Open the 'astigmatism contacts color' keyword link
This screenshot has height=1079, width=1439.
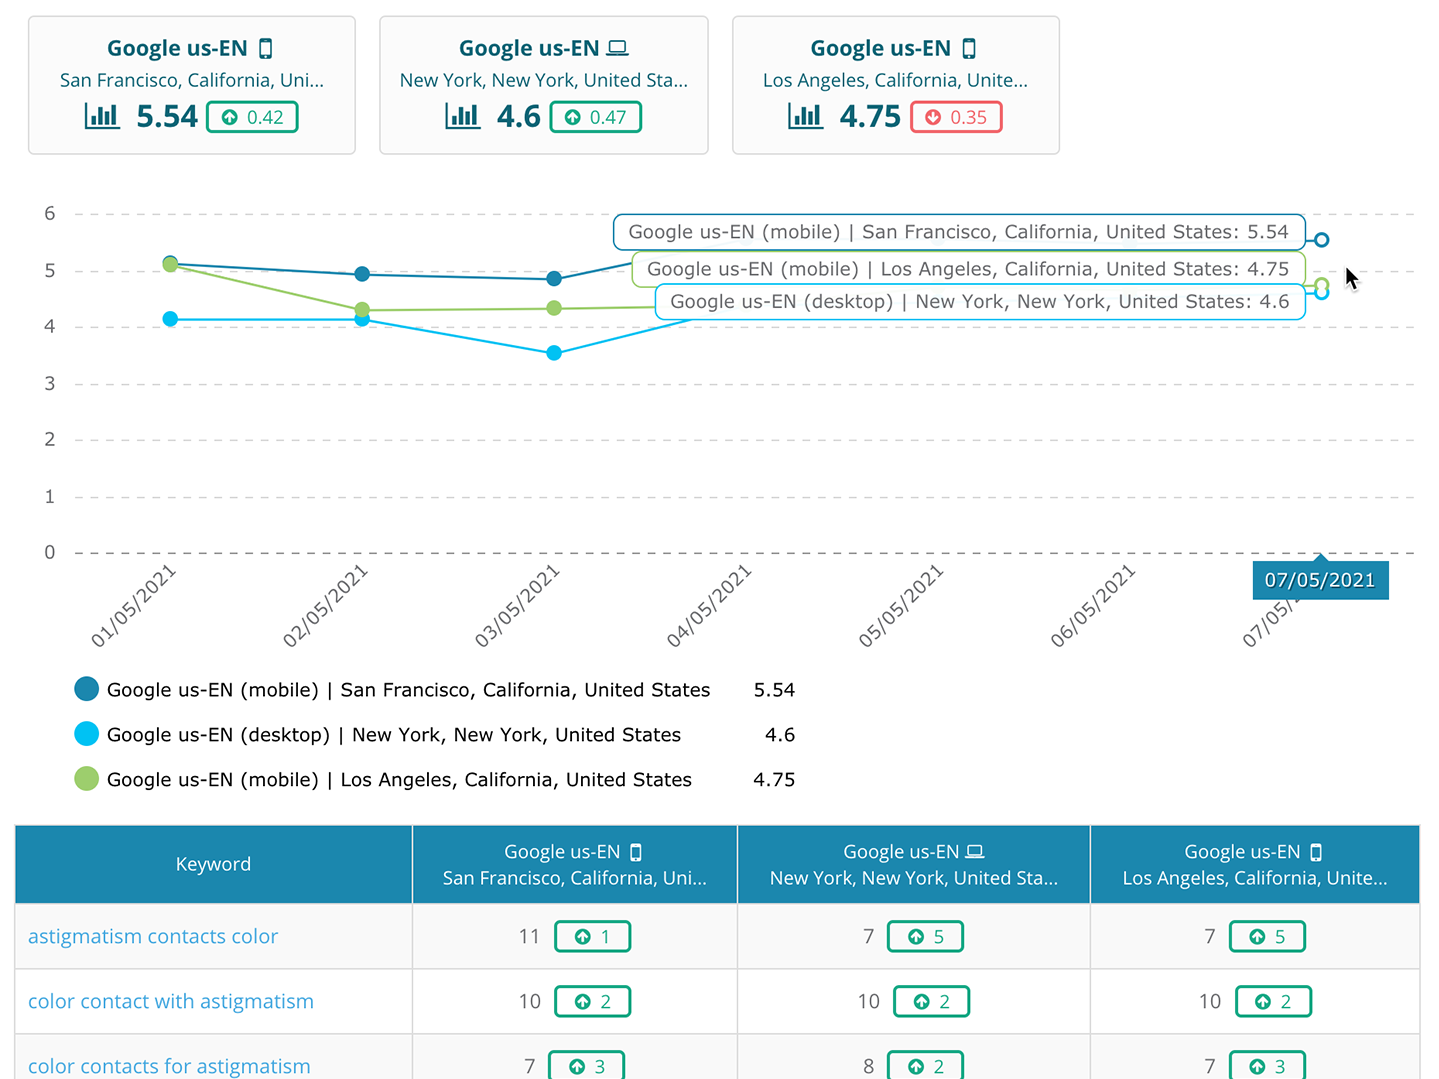click(153, 936)
